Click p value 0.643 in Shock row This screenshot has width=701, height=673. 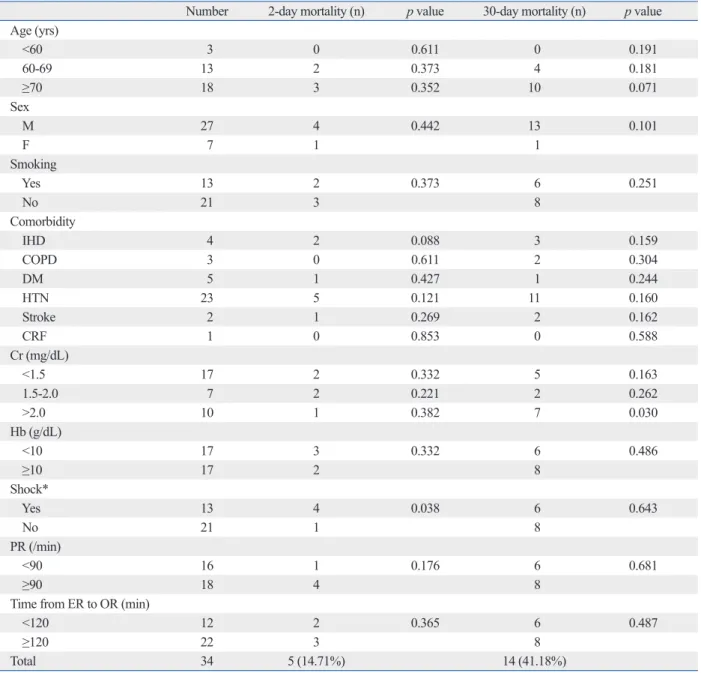643,508
